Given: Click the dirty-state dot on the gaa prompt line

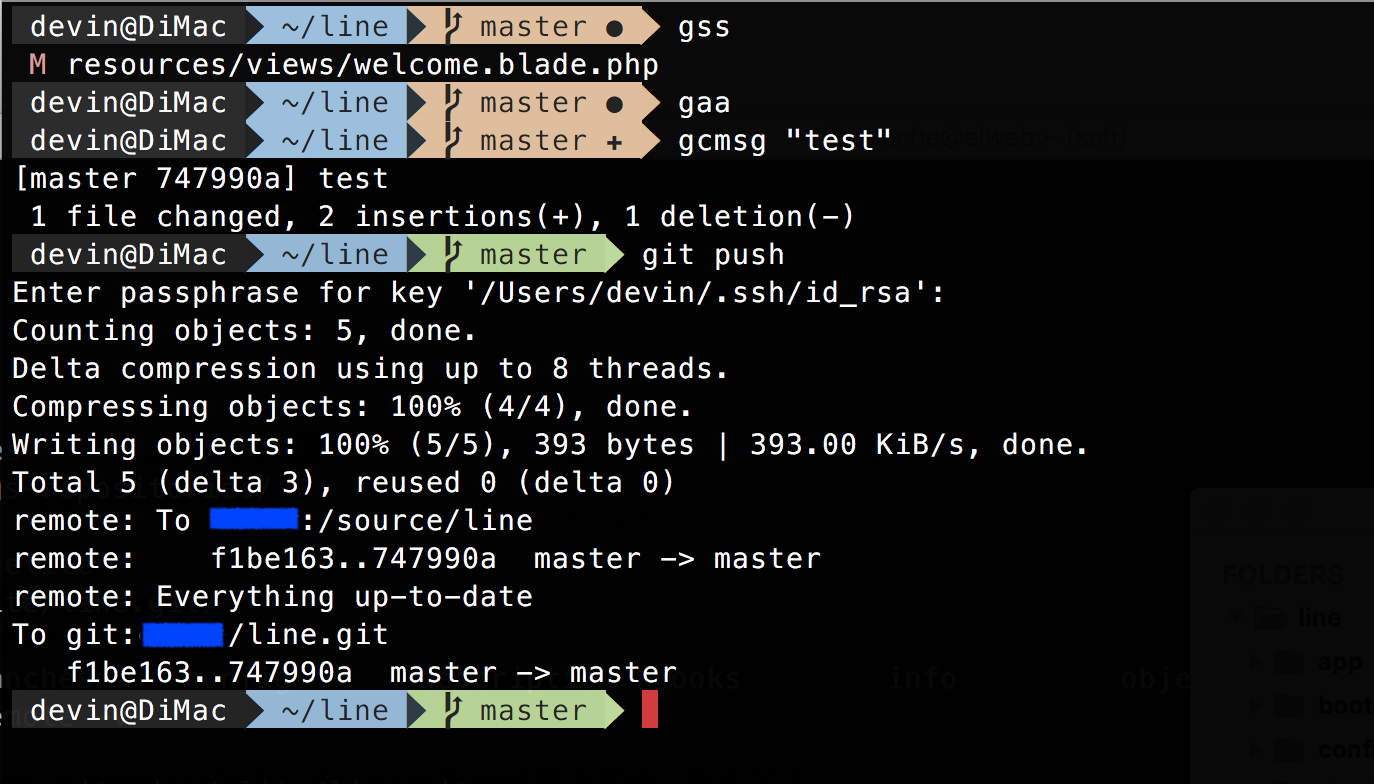Looking at the screenshot, I should coord(614,104).
